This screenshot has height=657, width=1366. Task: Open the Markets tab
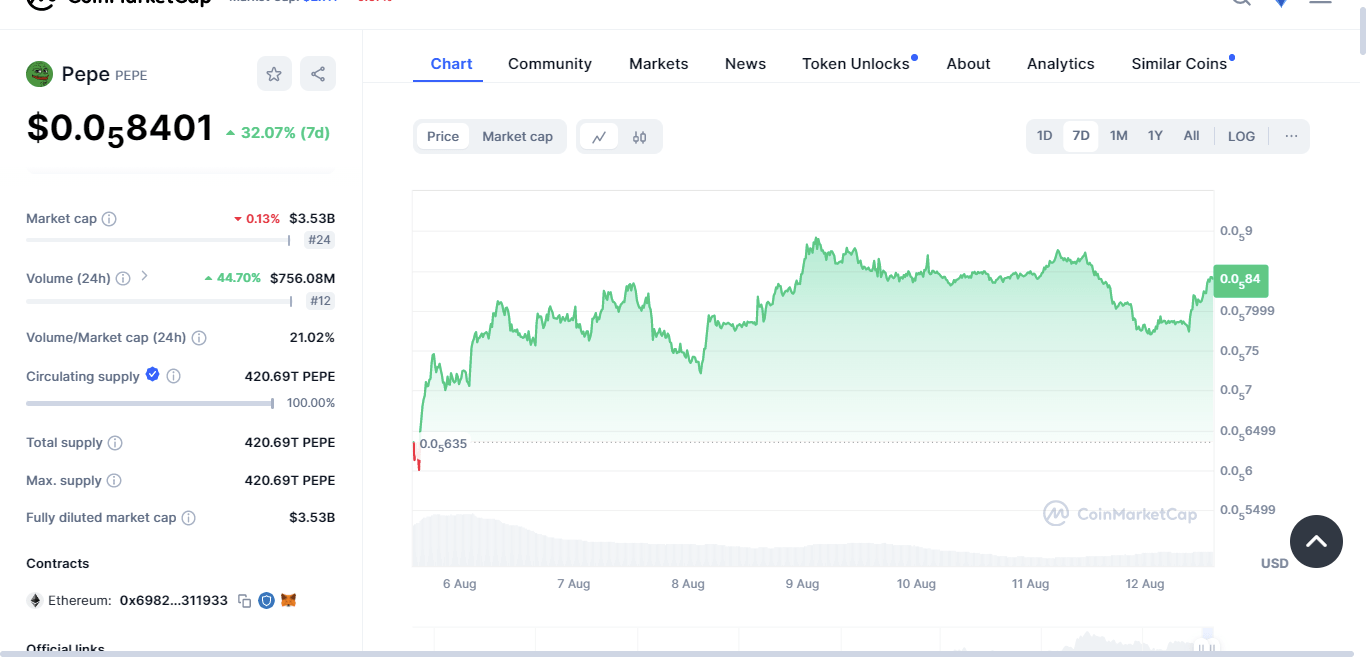(x=658, y=64)
